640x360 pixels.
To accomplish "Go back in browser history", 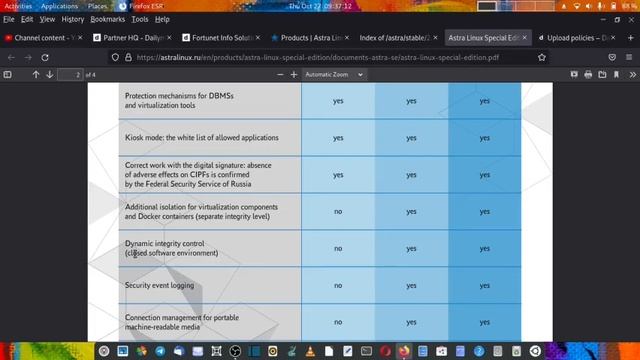I will tap(11, 58).
